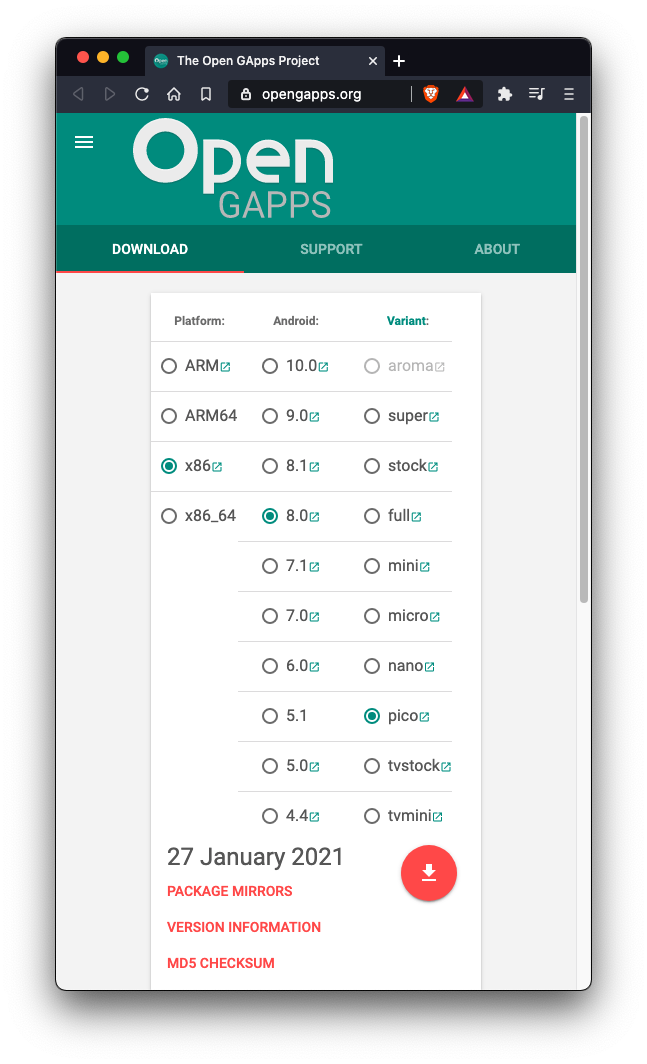
Task: Open the VERSION INFORMATION link
Action: tap(244, 927)
